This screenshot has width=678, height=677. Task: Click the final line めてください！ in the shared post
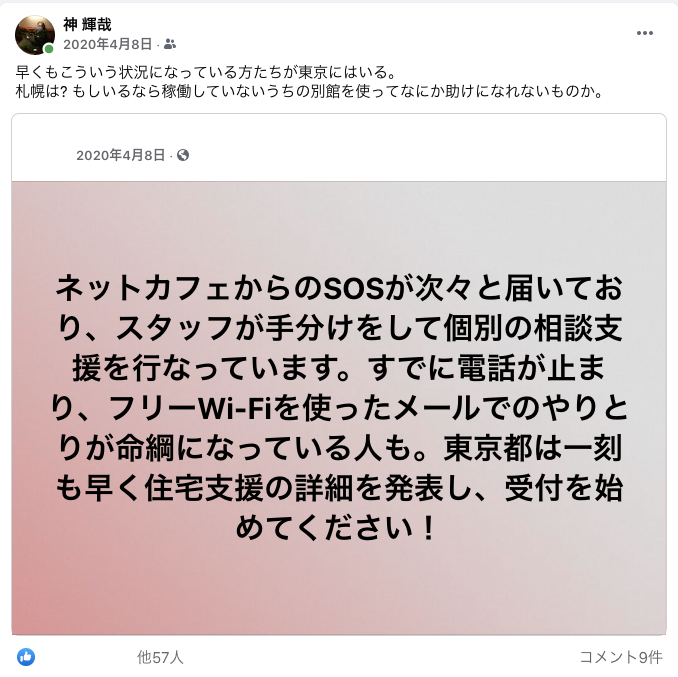pyautogui.click(x=336, y=528)
